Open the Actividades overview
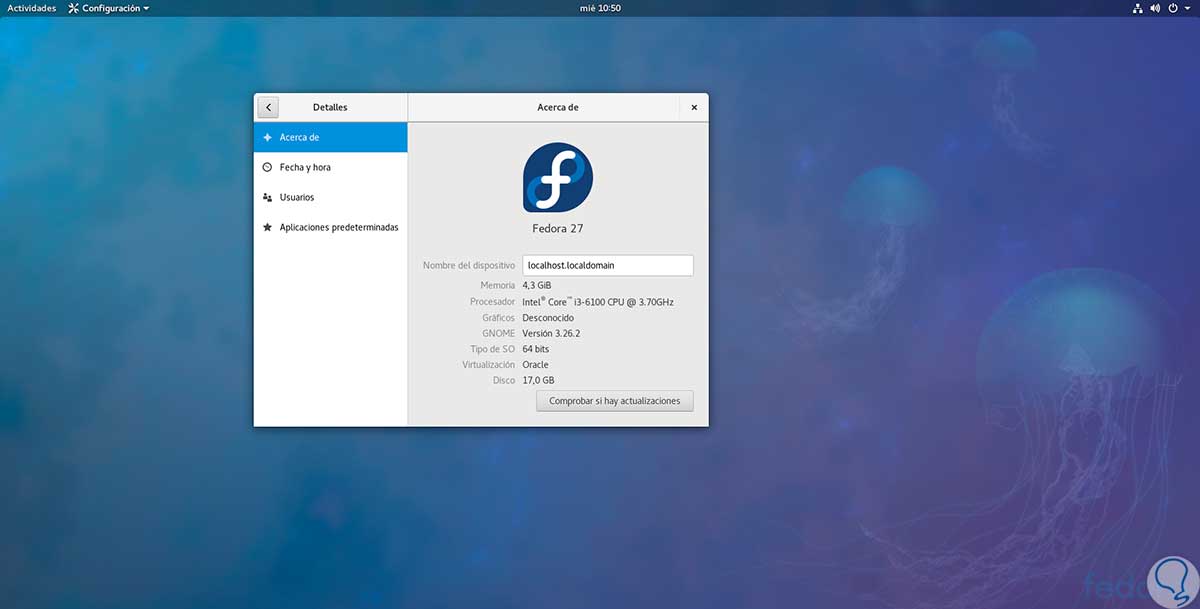The height and width of the screenshot is (609, 1200). 32,8
